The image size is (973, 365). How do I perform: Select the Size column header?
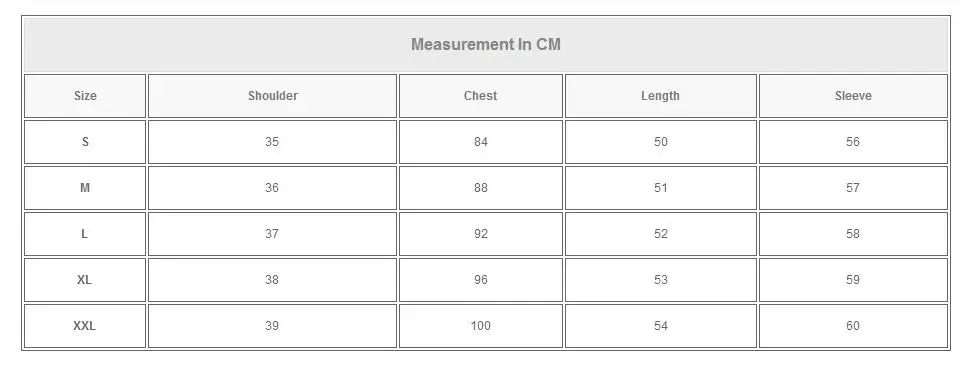85,96
